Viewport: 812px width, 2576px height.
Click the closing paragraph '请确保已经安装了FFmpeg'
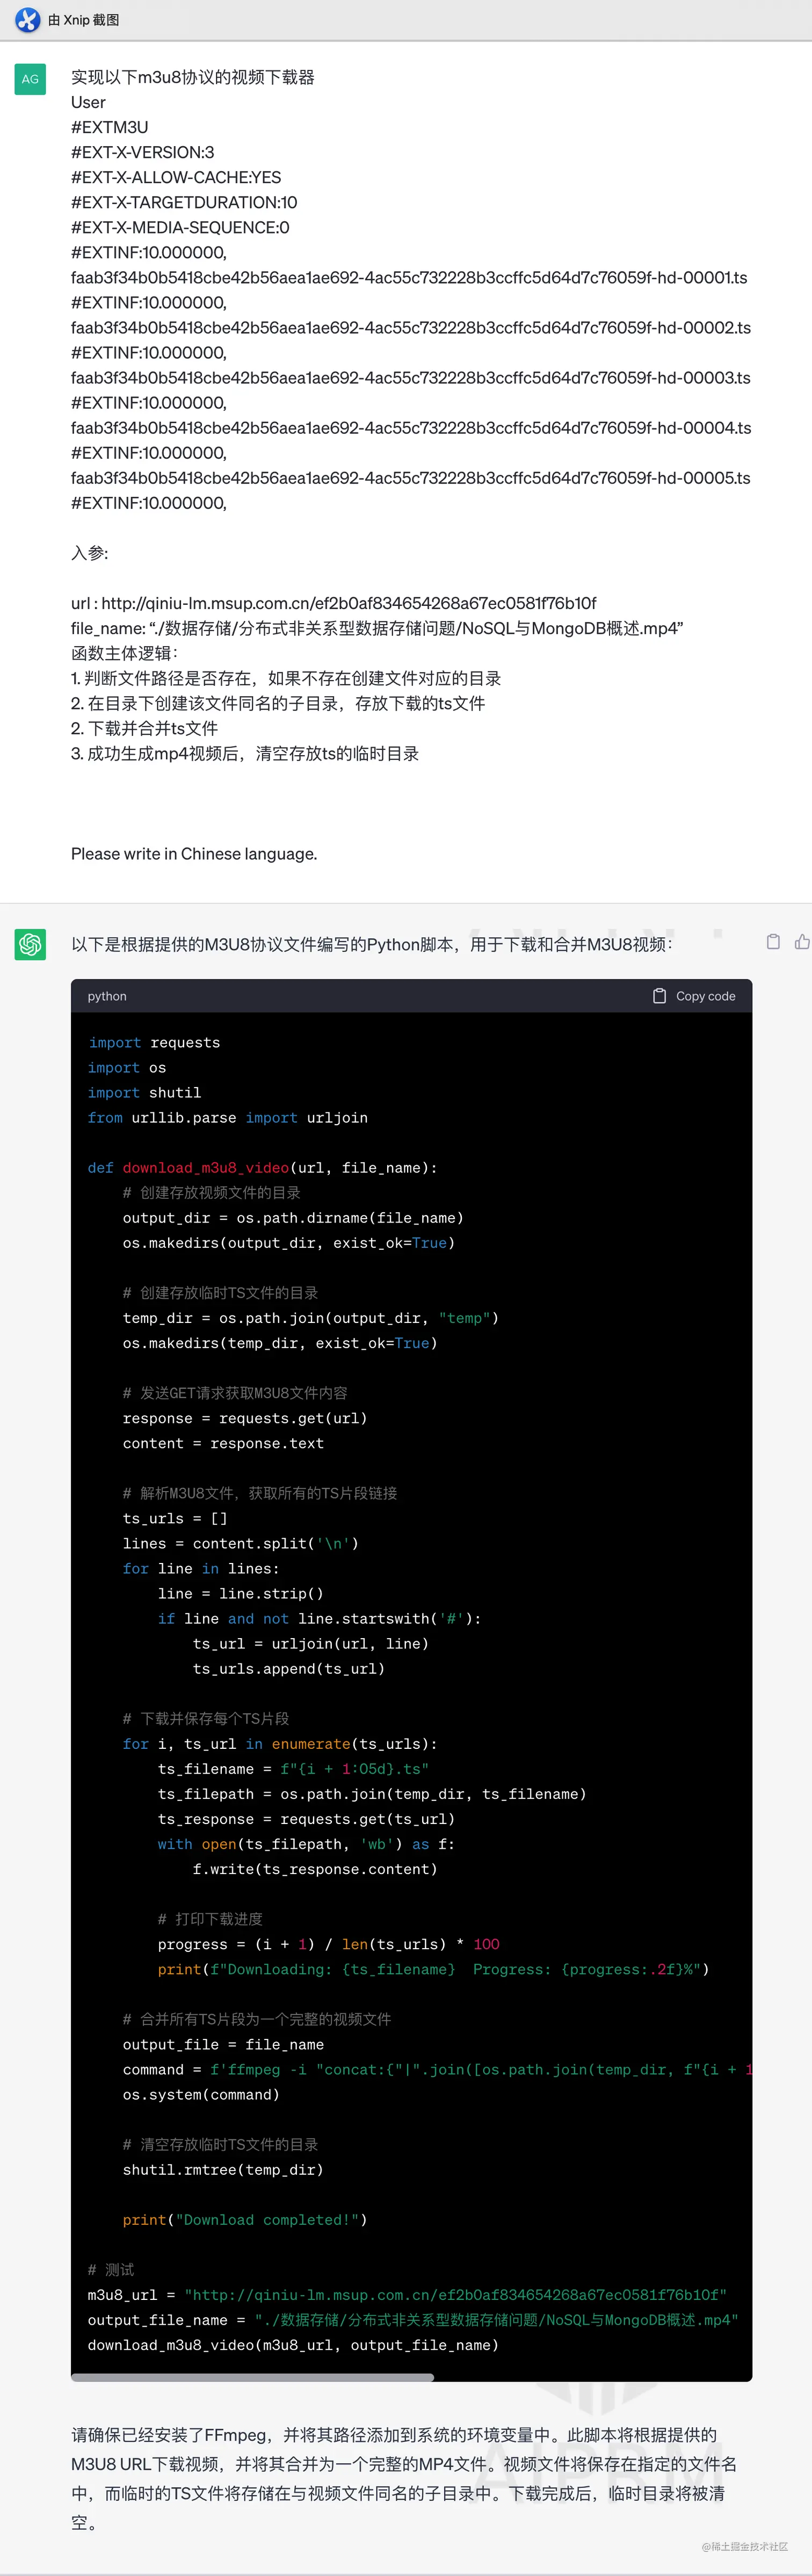click(404, 2478)
